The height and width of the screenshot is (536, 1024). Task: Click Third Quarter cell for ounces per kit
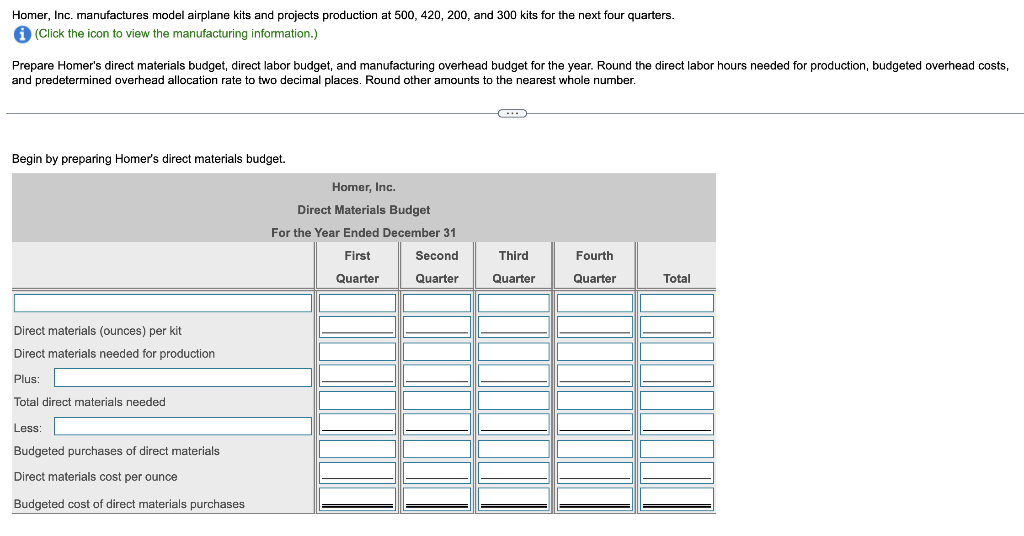click(514, 327)
